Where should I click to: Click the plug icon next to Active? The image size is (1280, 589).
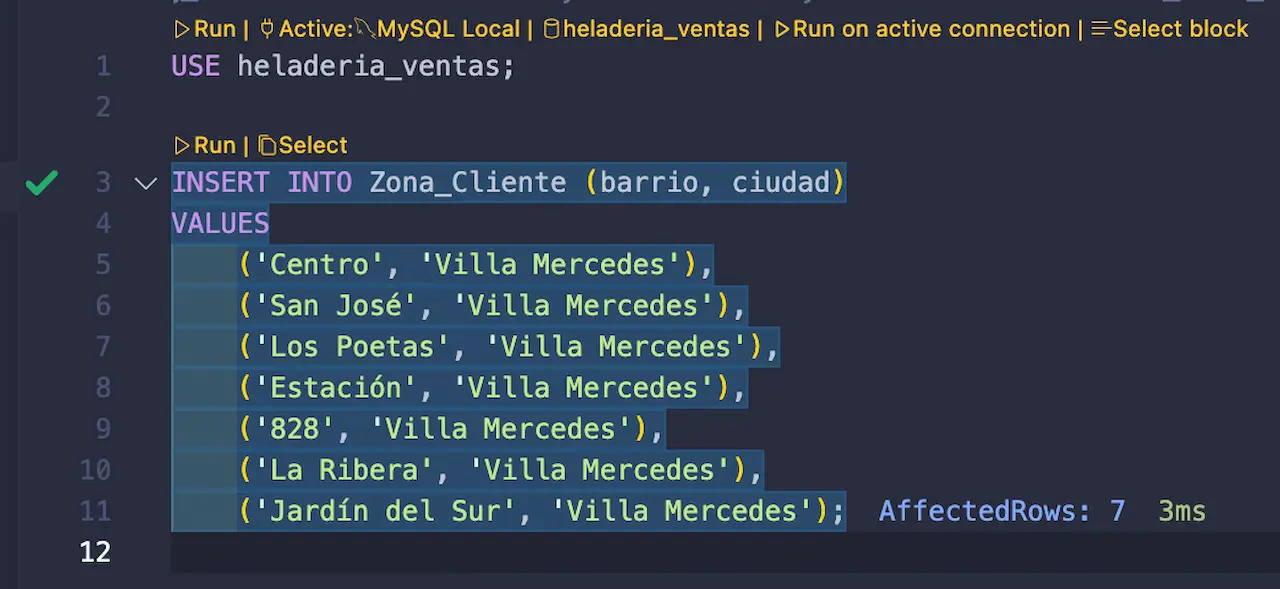pos(266,29)
